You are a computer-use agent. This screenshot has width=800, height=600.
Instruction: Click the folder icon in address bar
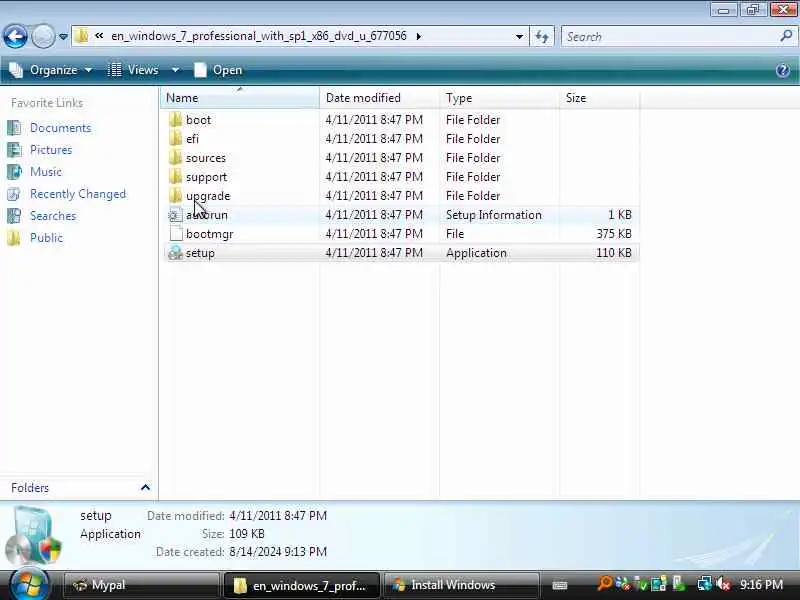pyautogui.click(x=81, y=36)
